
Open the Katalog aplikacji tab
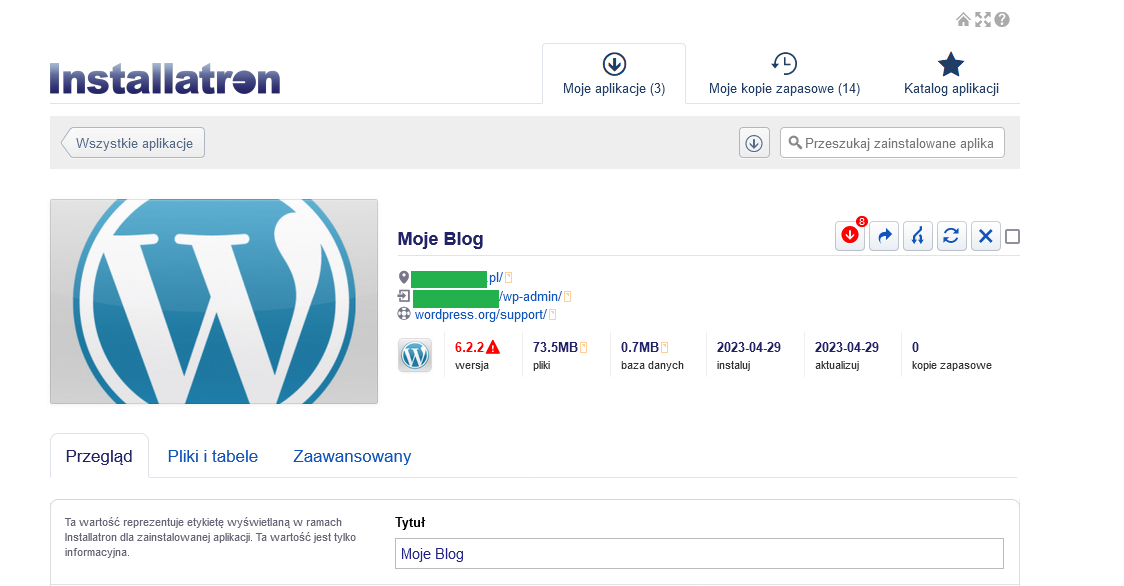[x=951, y=75]
